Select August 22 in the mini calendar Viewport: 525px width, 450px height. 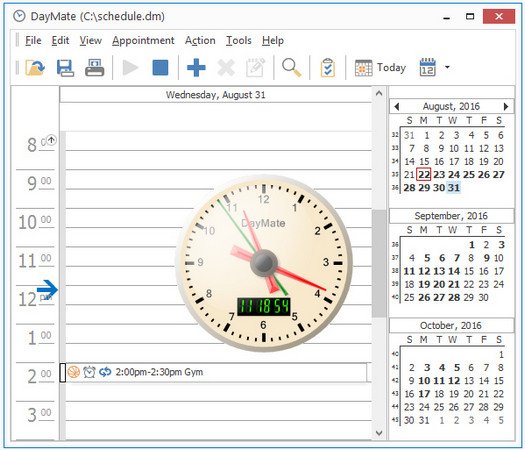point(424,174)
